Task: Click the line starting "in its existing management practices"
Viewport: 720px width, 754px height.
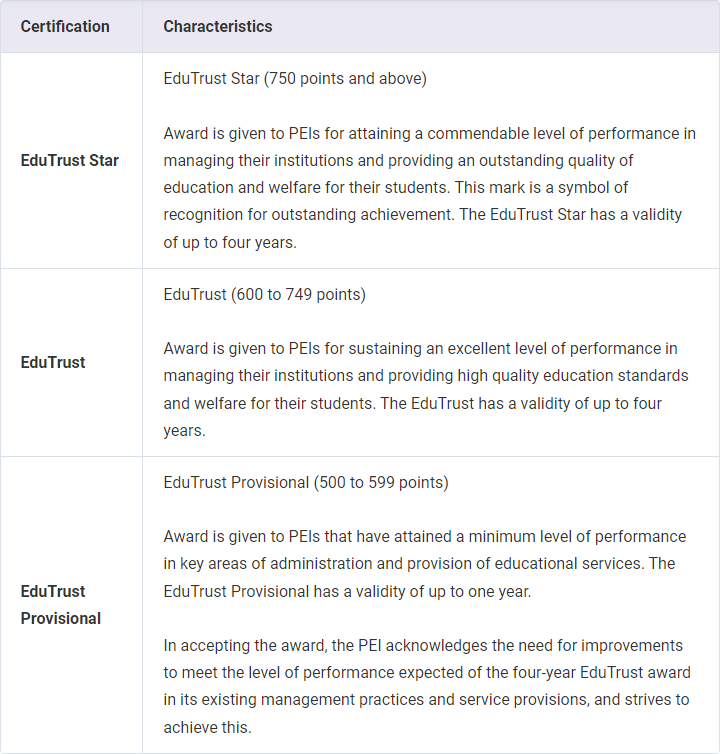Action: coord(426,699)
